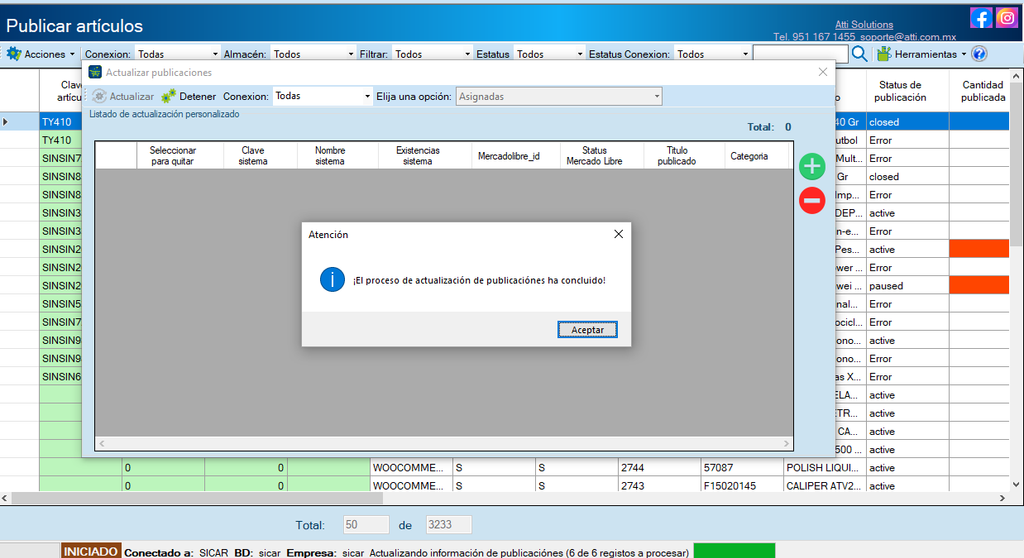The width and height of the screenshot is (1024, 558).
Task: Click scroll-down arrow of main grid
Action: point(1016,485)
